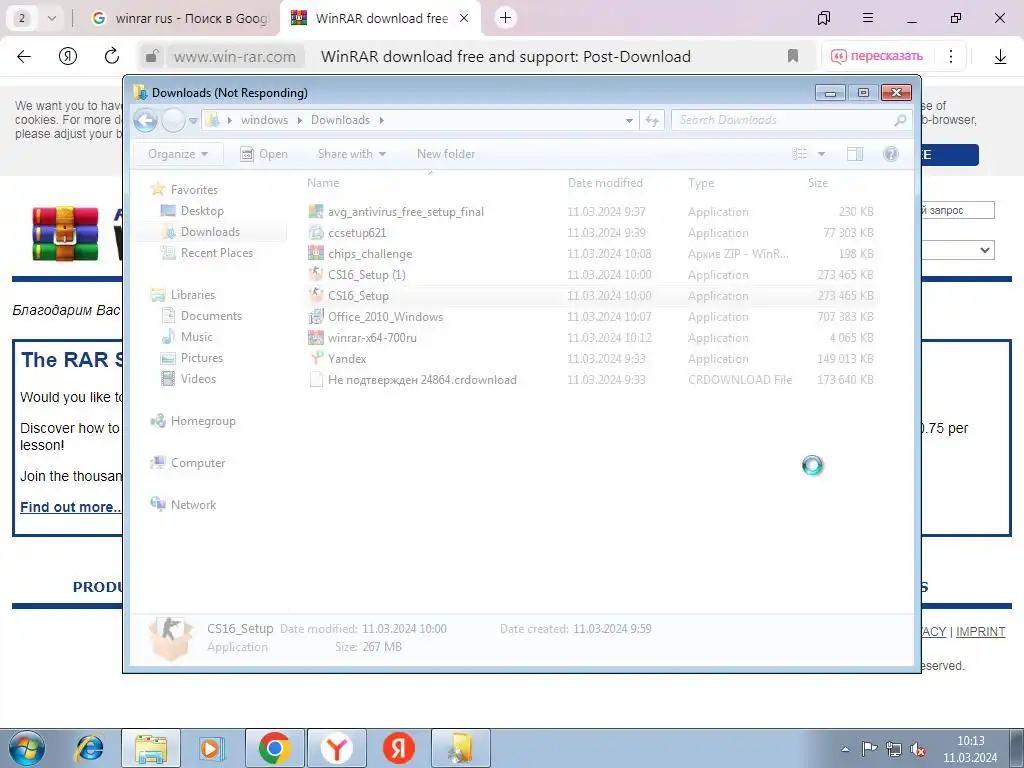
Task: Select winrar-x64-700ru file icon
Action: point(316,338)
